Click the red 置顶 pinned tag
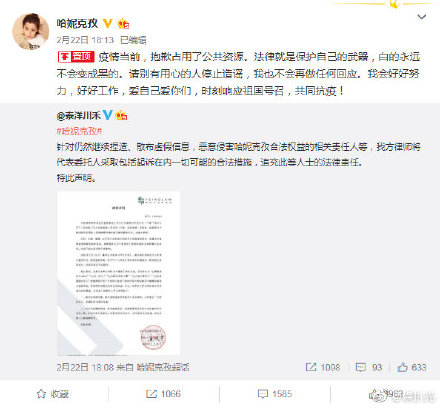 tap(76, 57)
